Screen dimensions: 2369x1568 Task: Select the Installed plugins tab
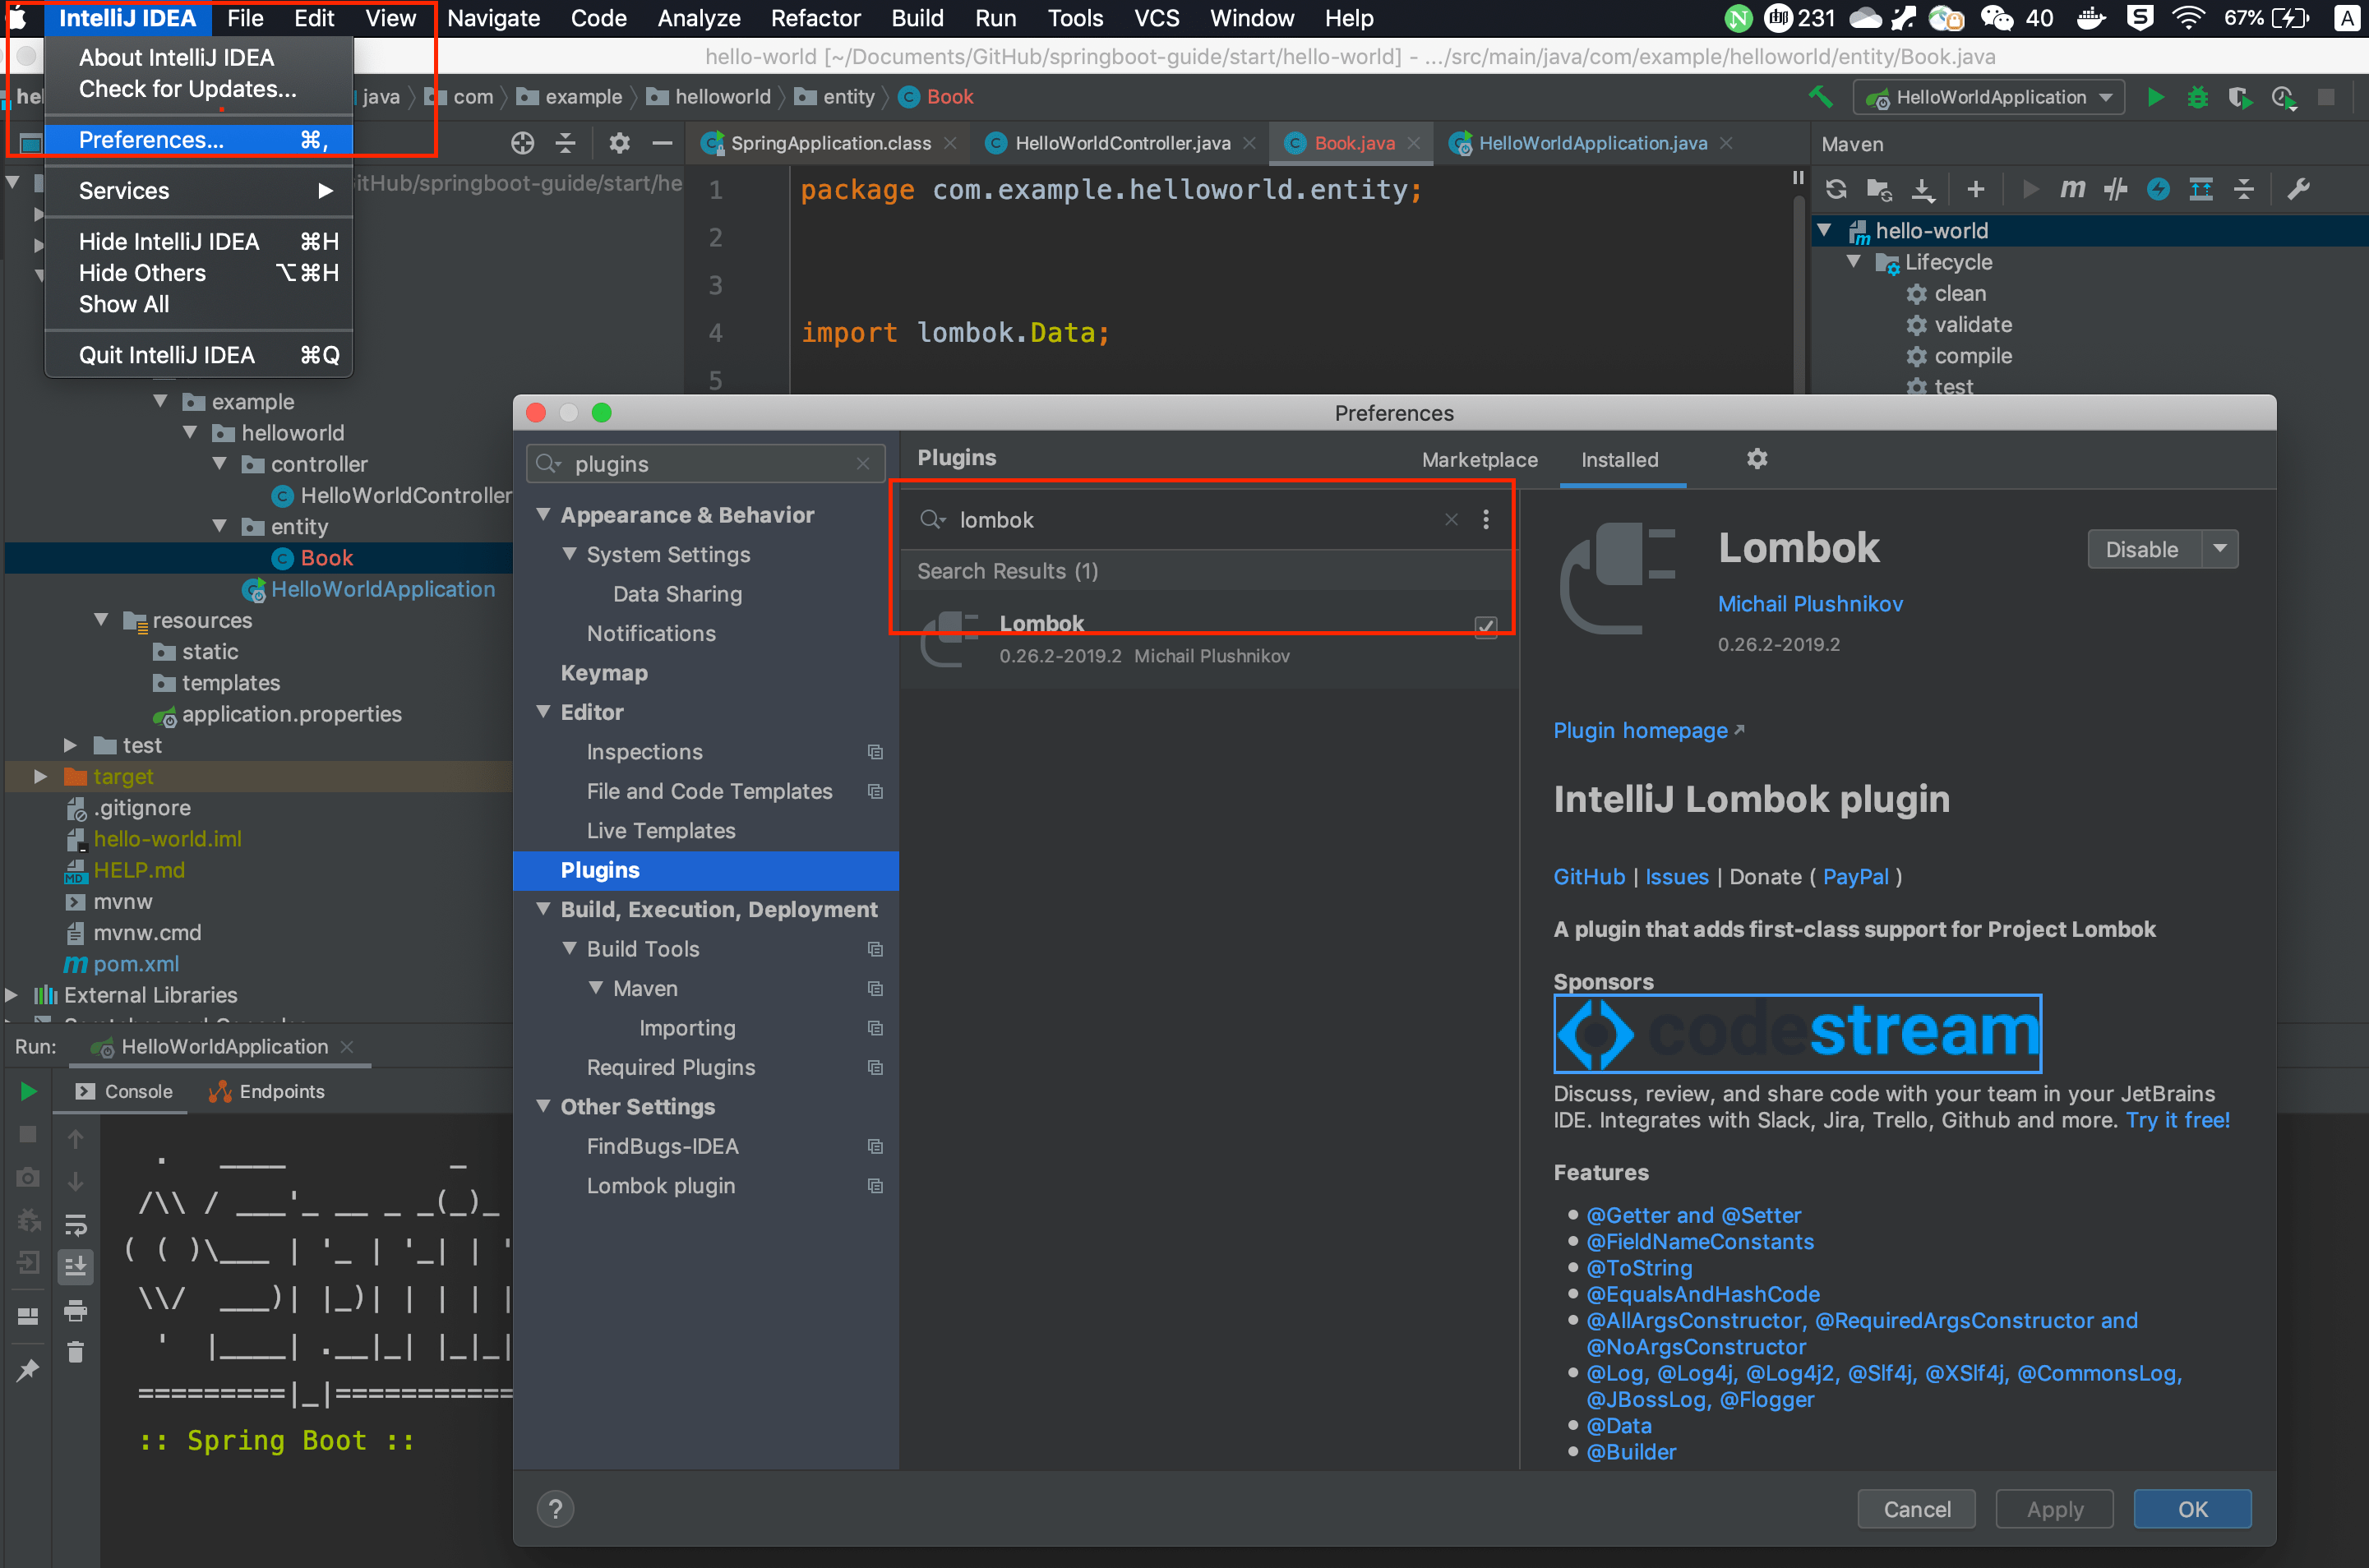click(x=1619, y=460)
